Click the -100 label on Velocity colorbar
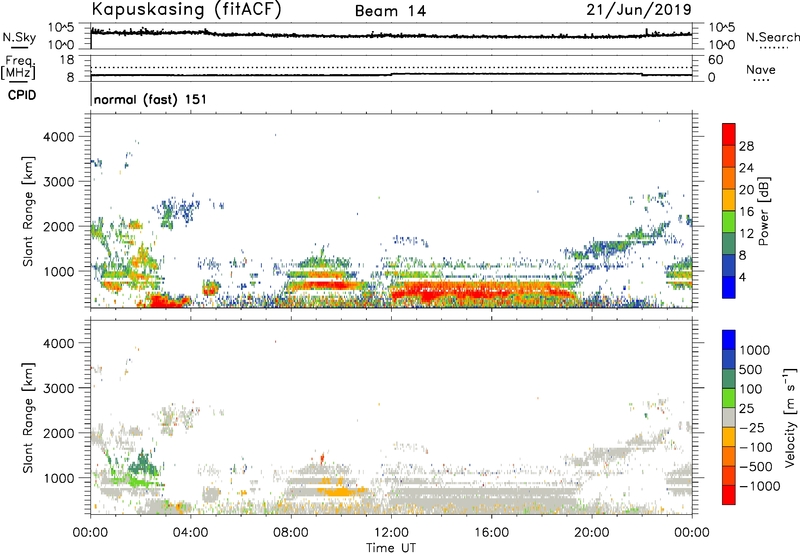Screen dimensions: 800x554 pos(755,447)
